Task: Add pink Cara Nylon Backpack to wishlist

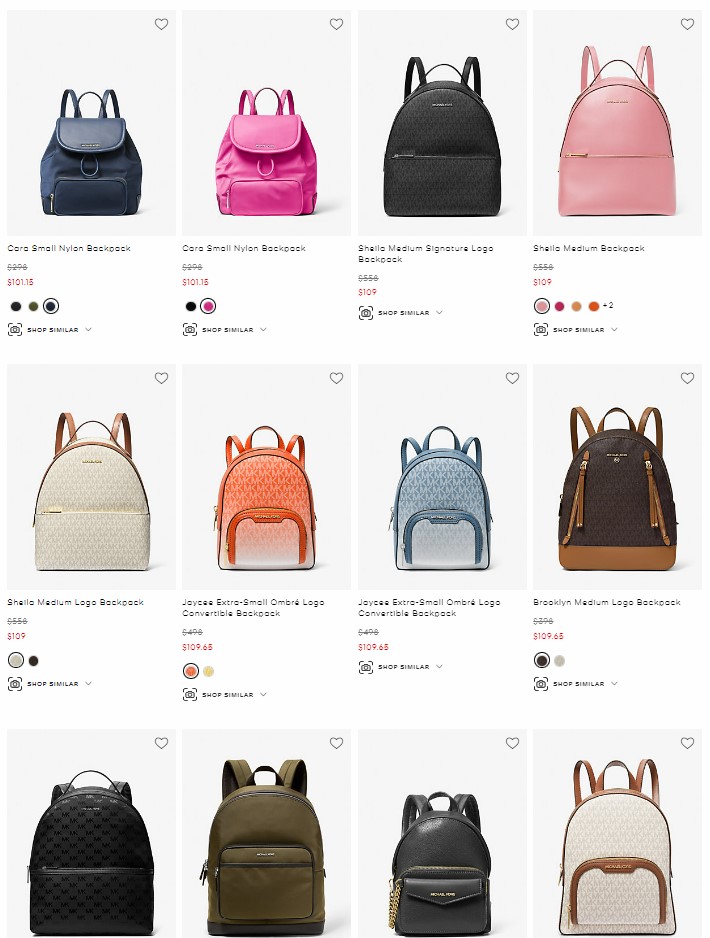Action: [x=337, y=24]
